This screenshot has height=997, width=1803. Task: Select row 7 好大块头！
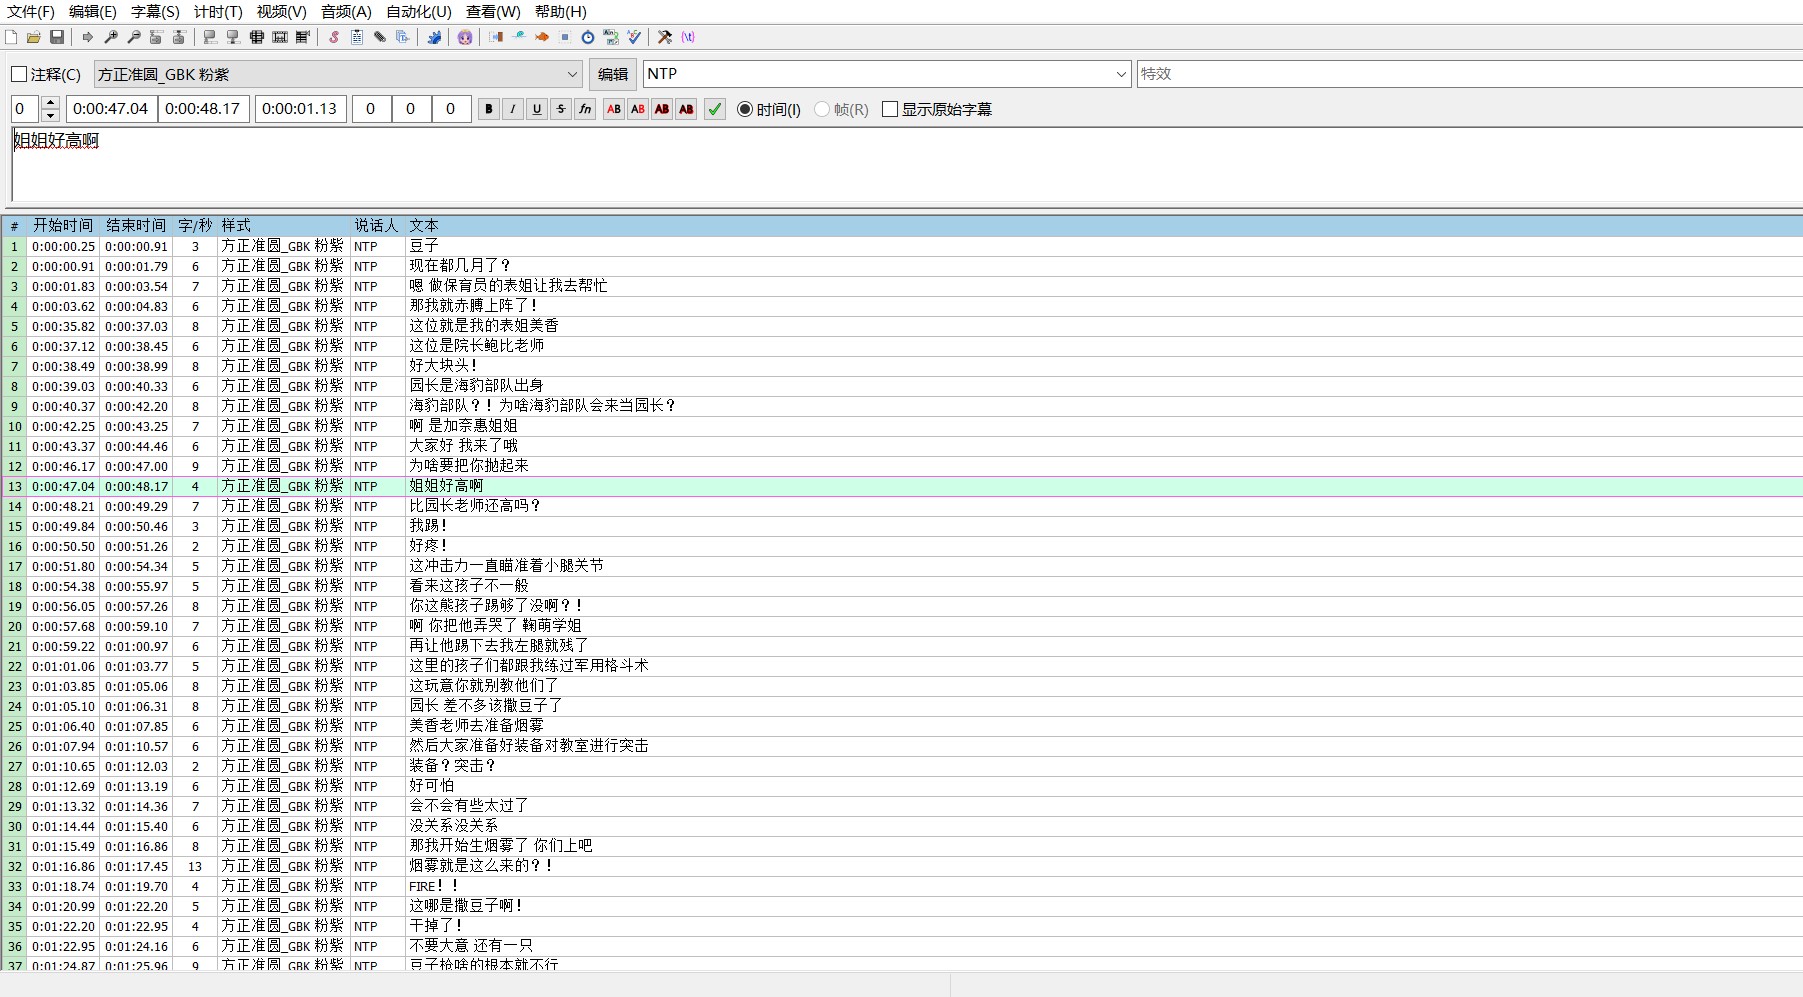pos(902,366)
